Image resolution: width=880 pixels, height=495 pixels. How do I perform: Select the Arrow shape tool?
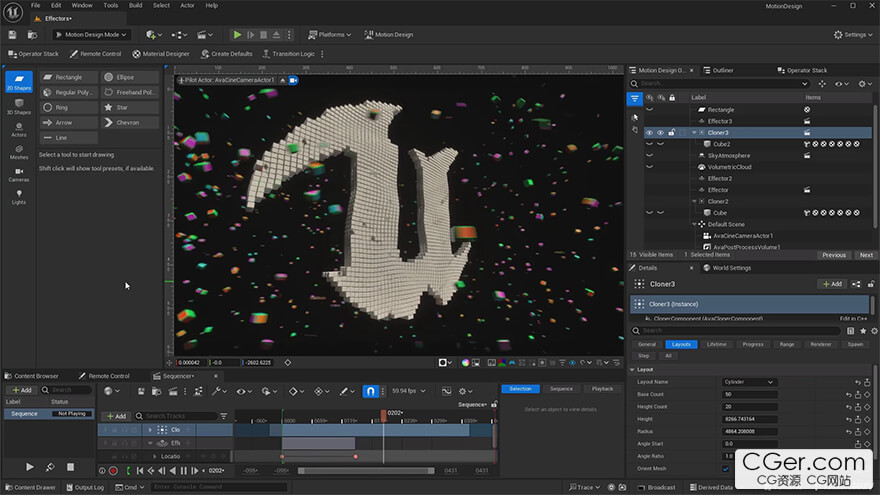(x=69, y=122)
